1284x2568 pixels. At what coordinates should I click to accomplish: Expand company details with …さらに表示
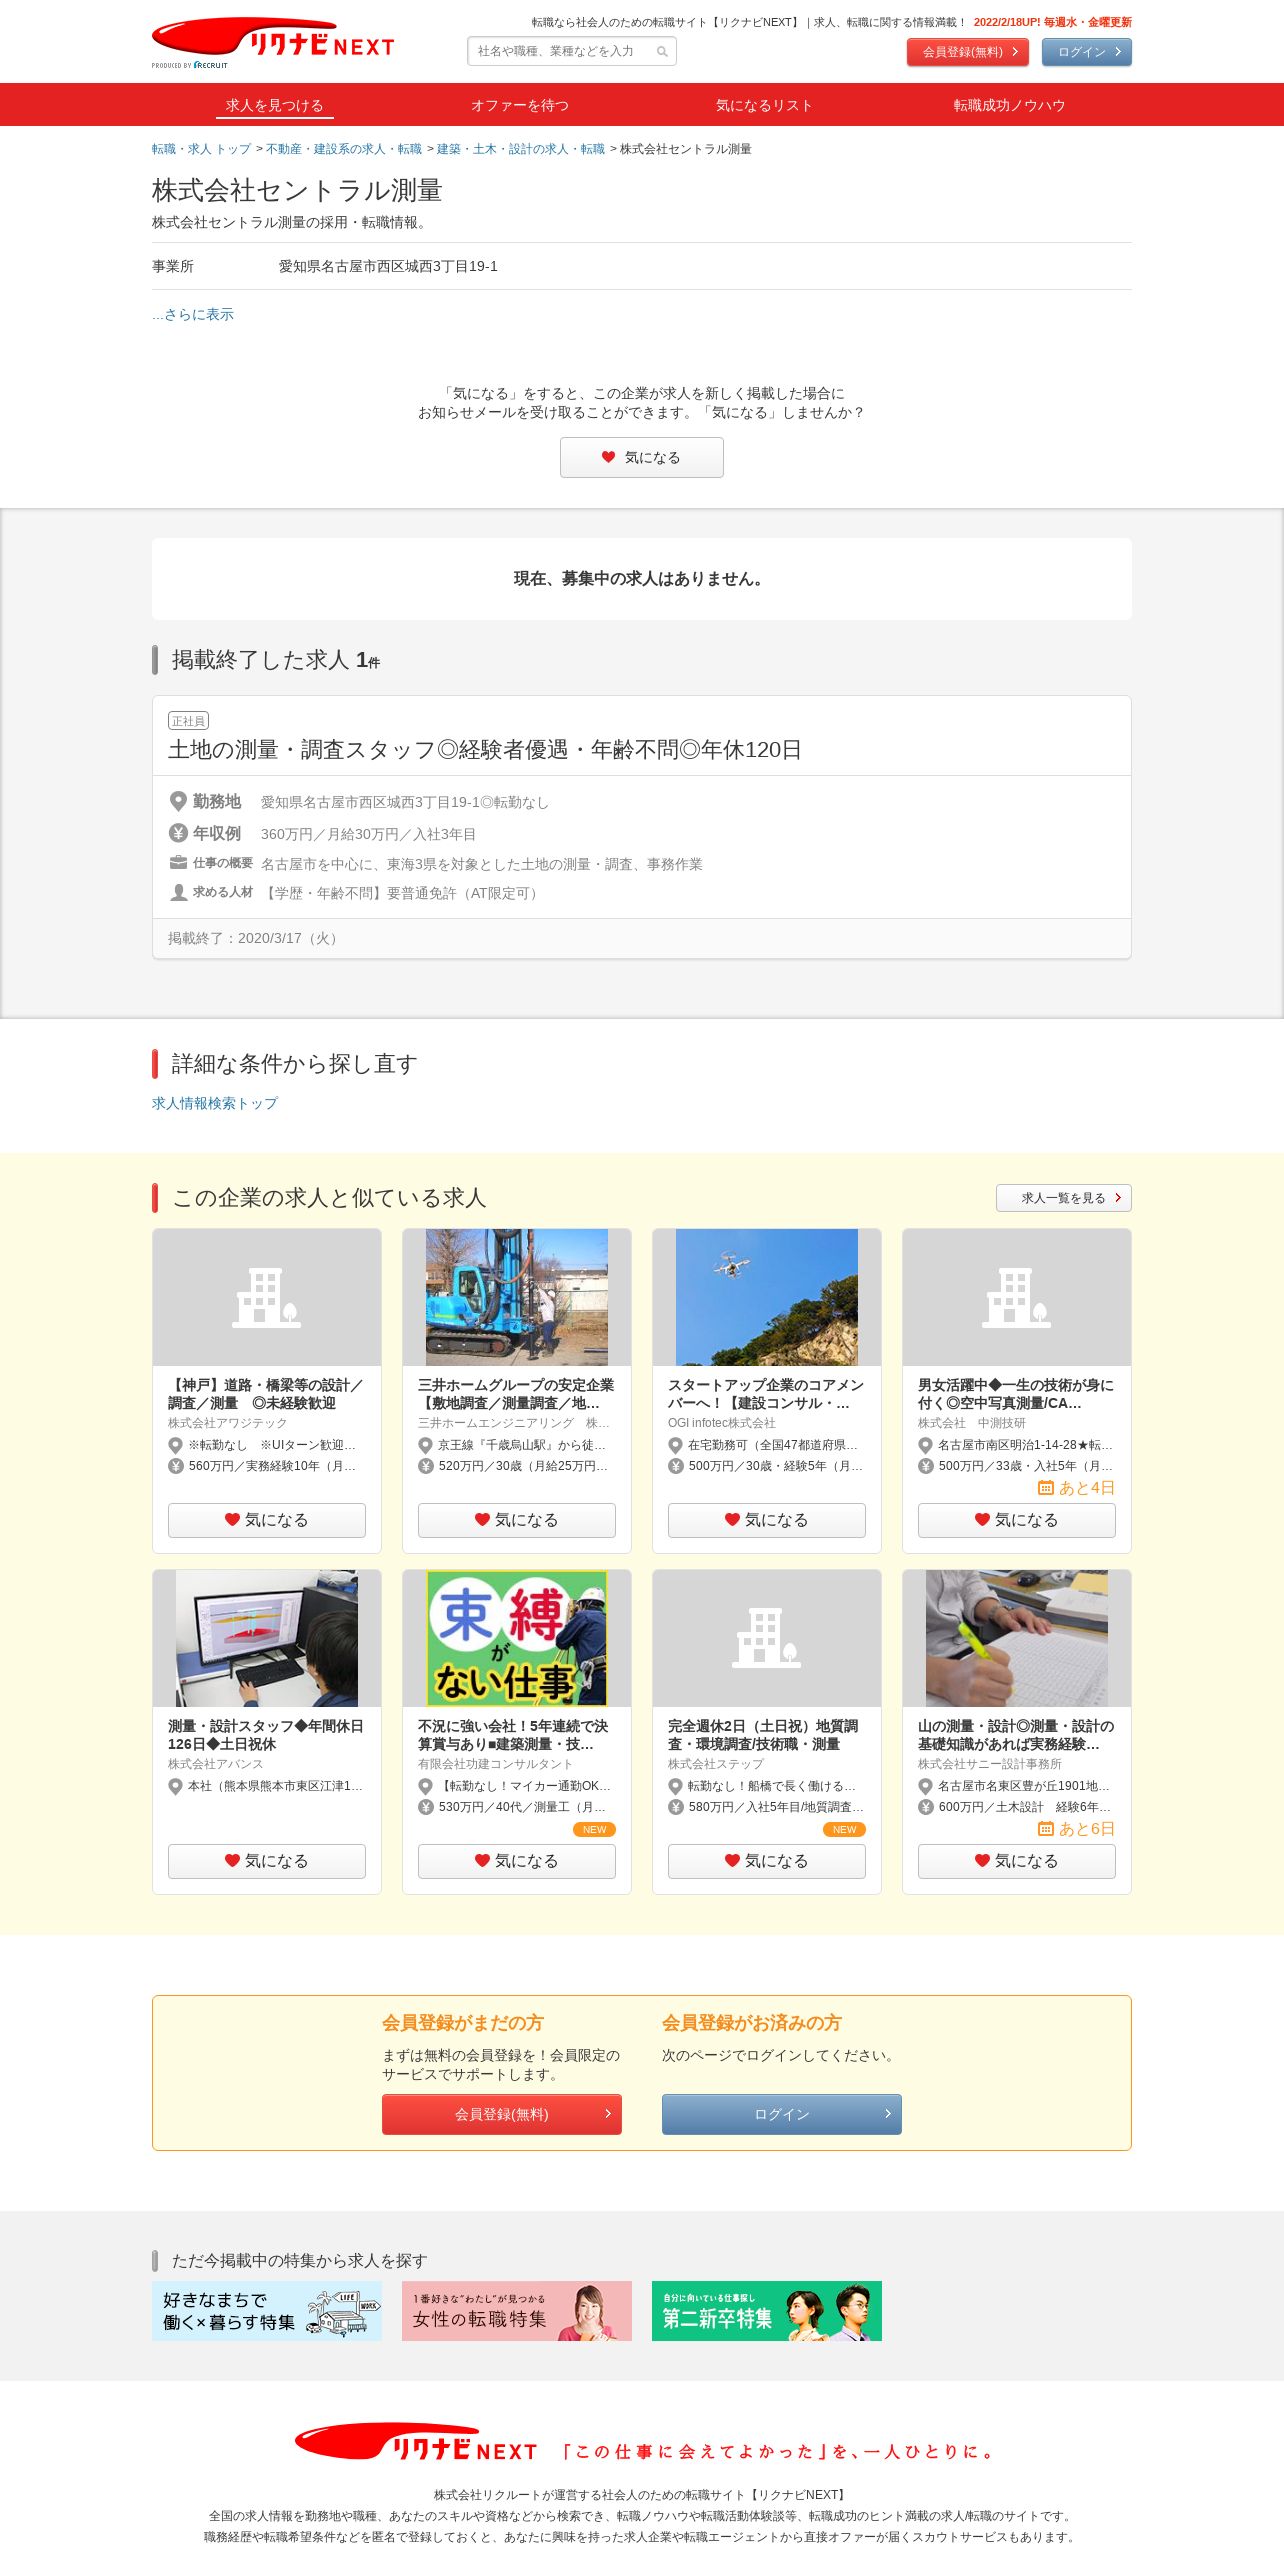[193, 314]
